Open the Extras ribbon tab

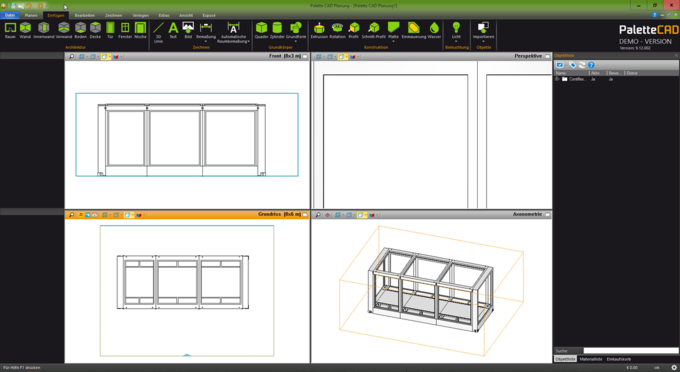[x=164, y=15]
